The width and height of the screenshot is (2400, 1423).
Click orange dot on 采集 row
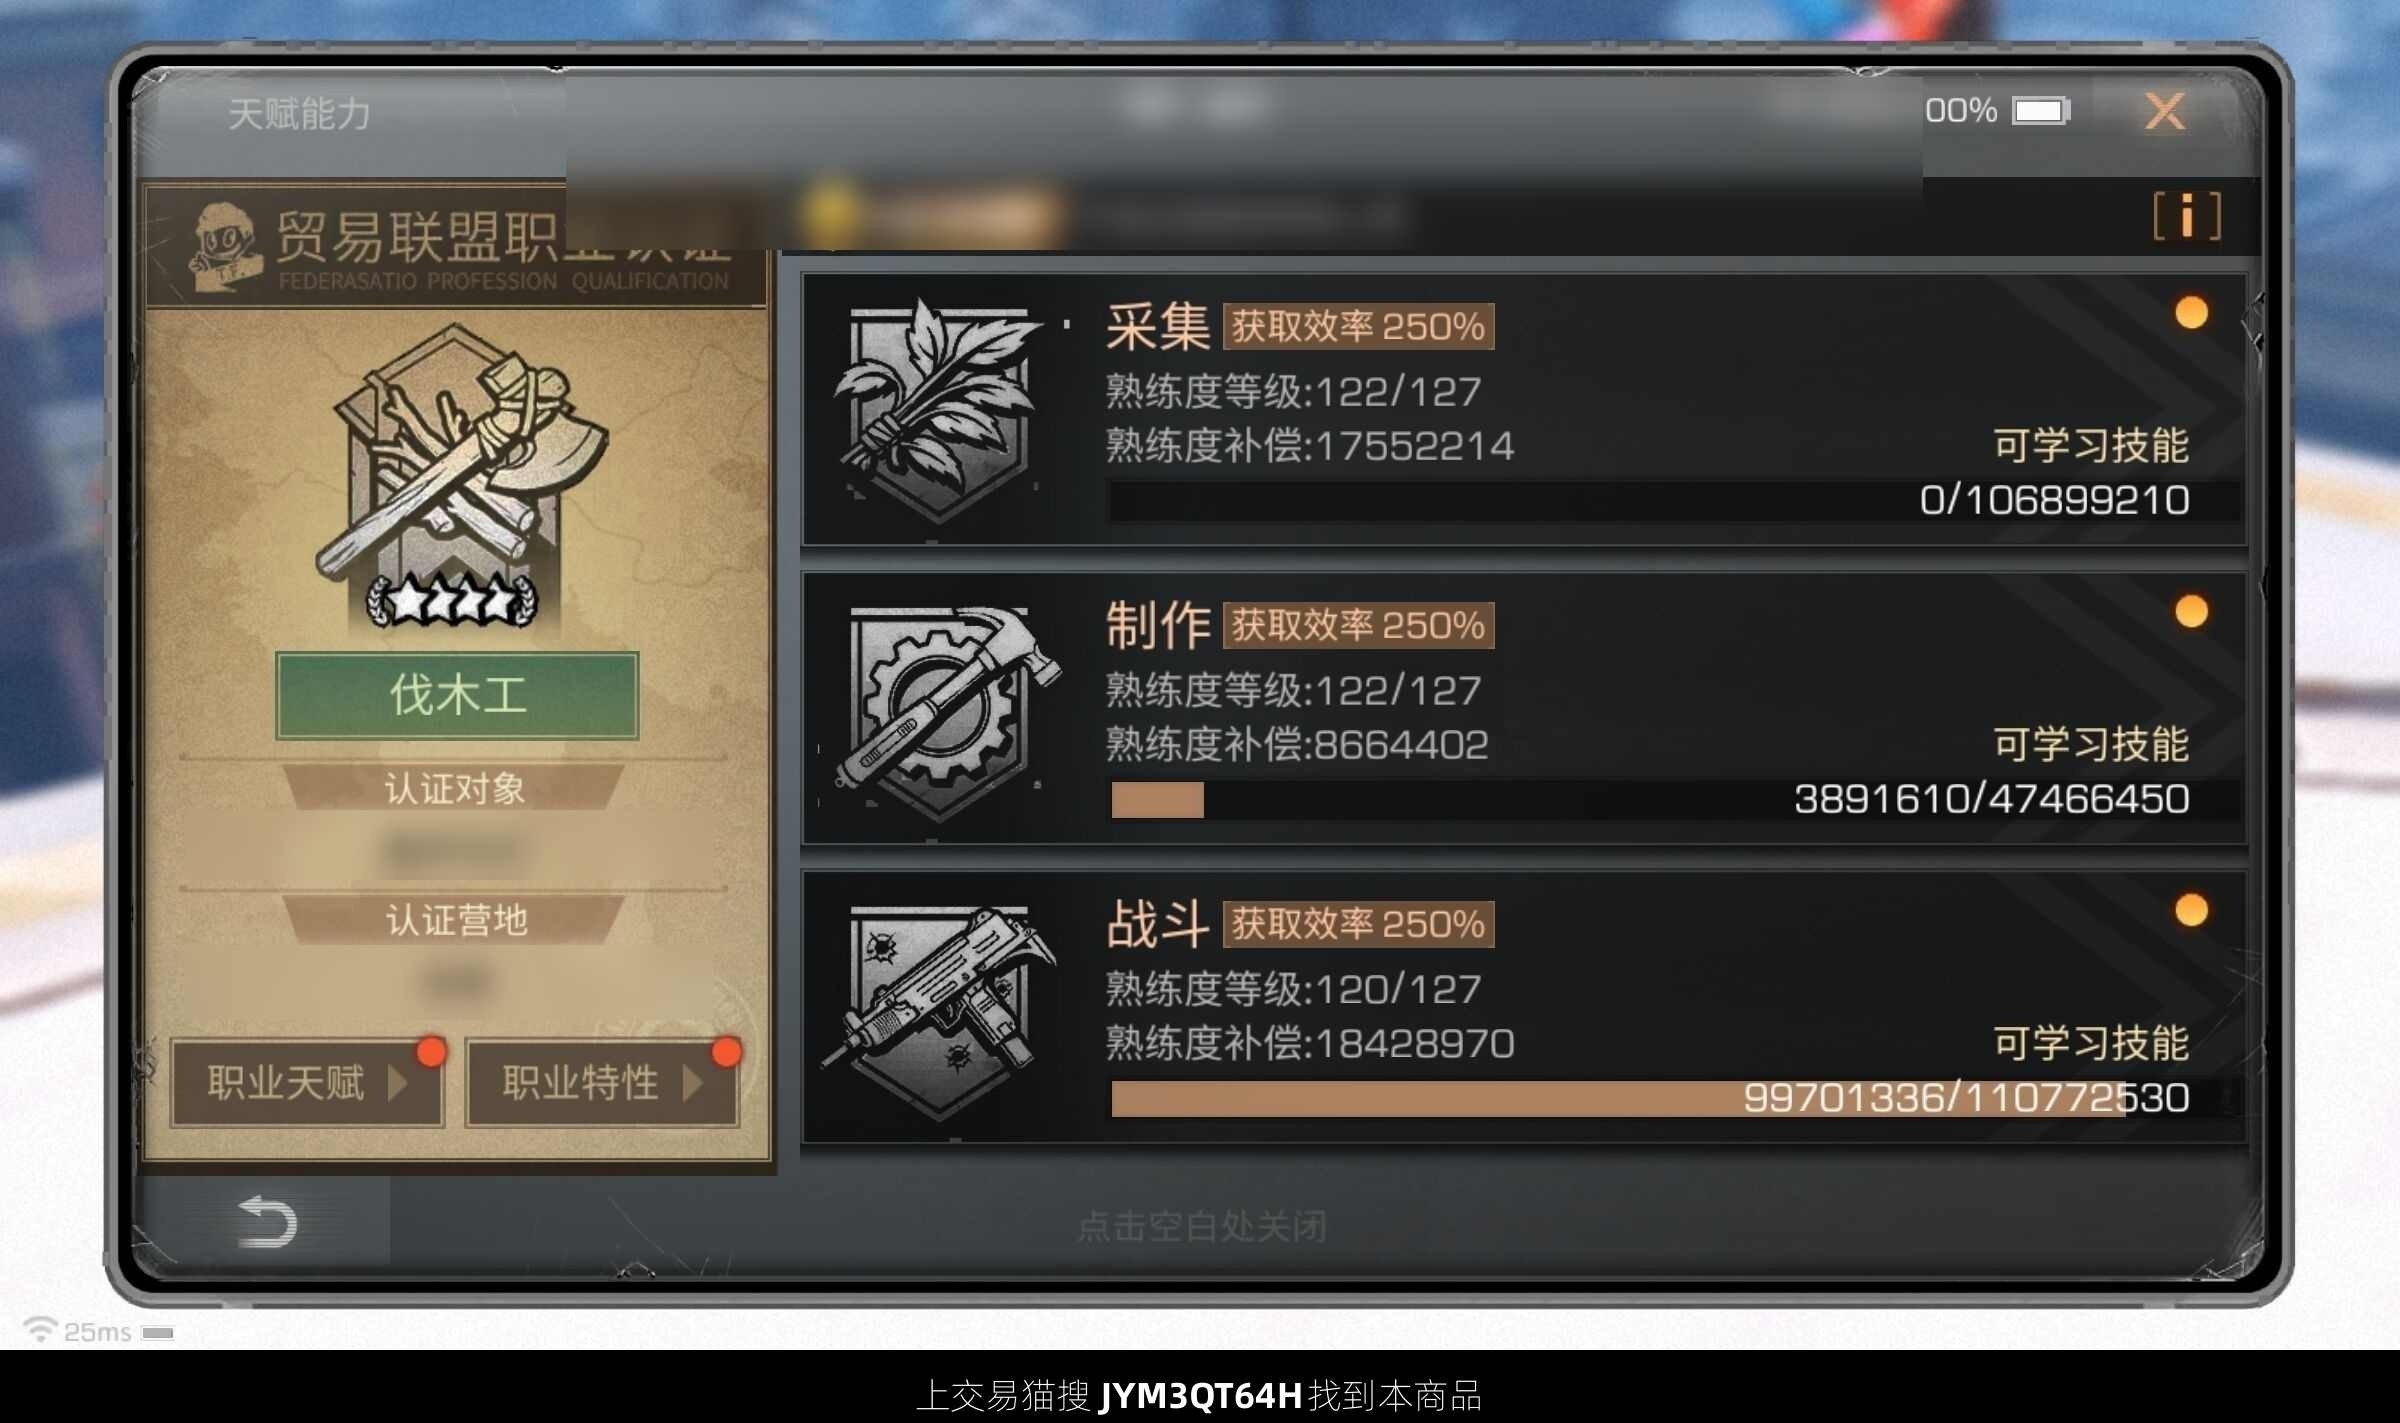tap(2191, 312)
